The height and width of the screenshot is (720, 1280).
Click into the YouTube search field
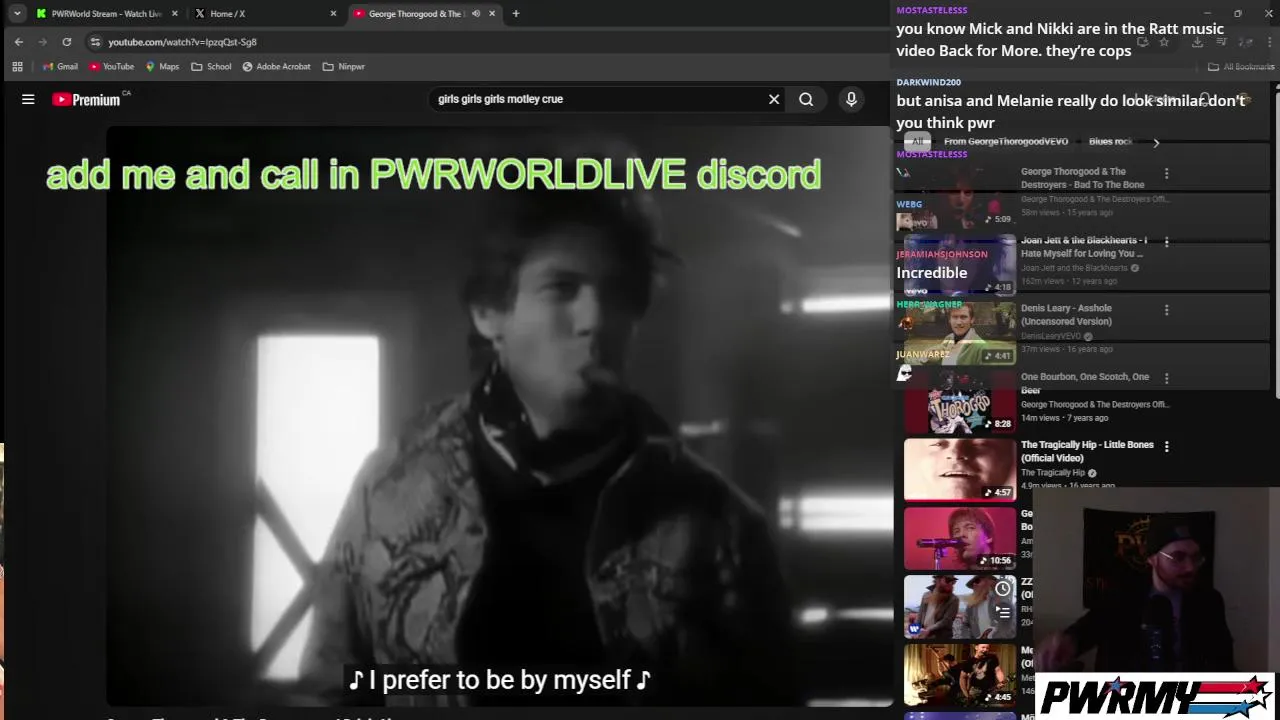point(598,99)
